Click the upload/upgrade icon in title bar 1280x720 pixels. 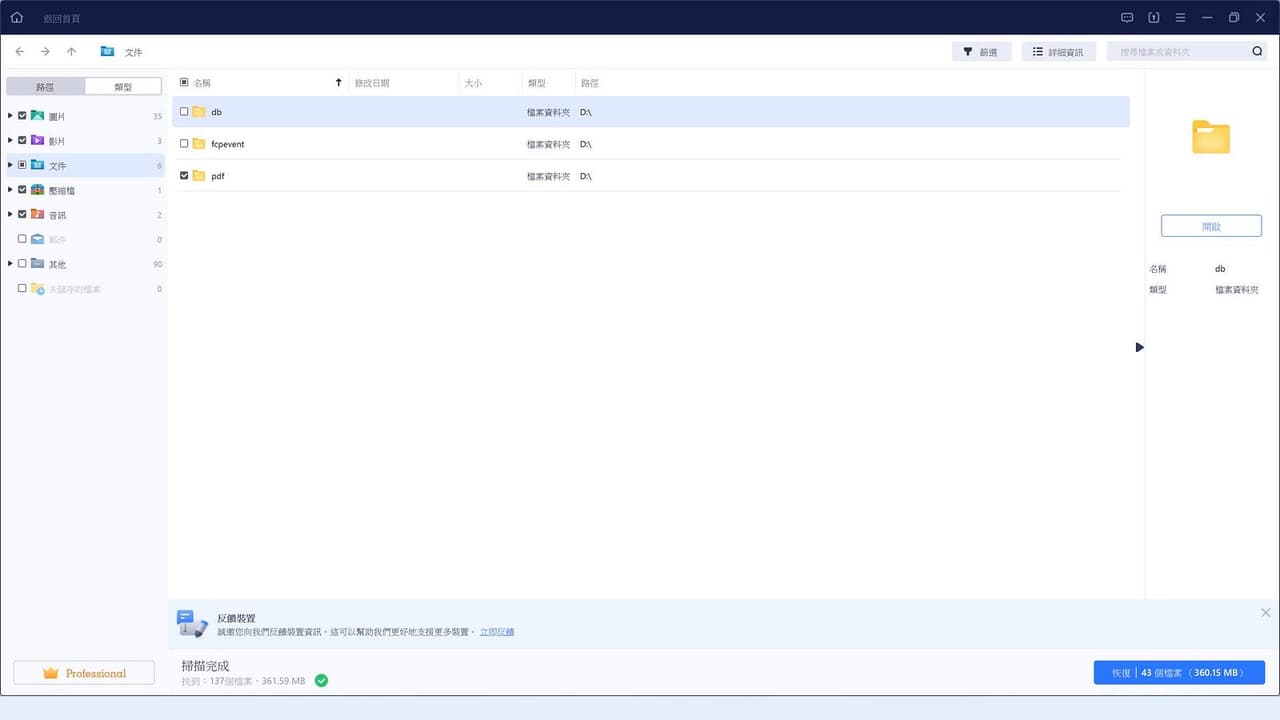pos(1153,17)
